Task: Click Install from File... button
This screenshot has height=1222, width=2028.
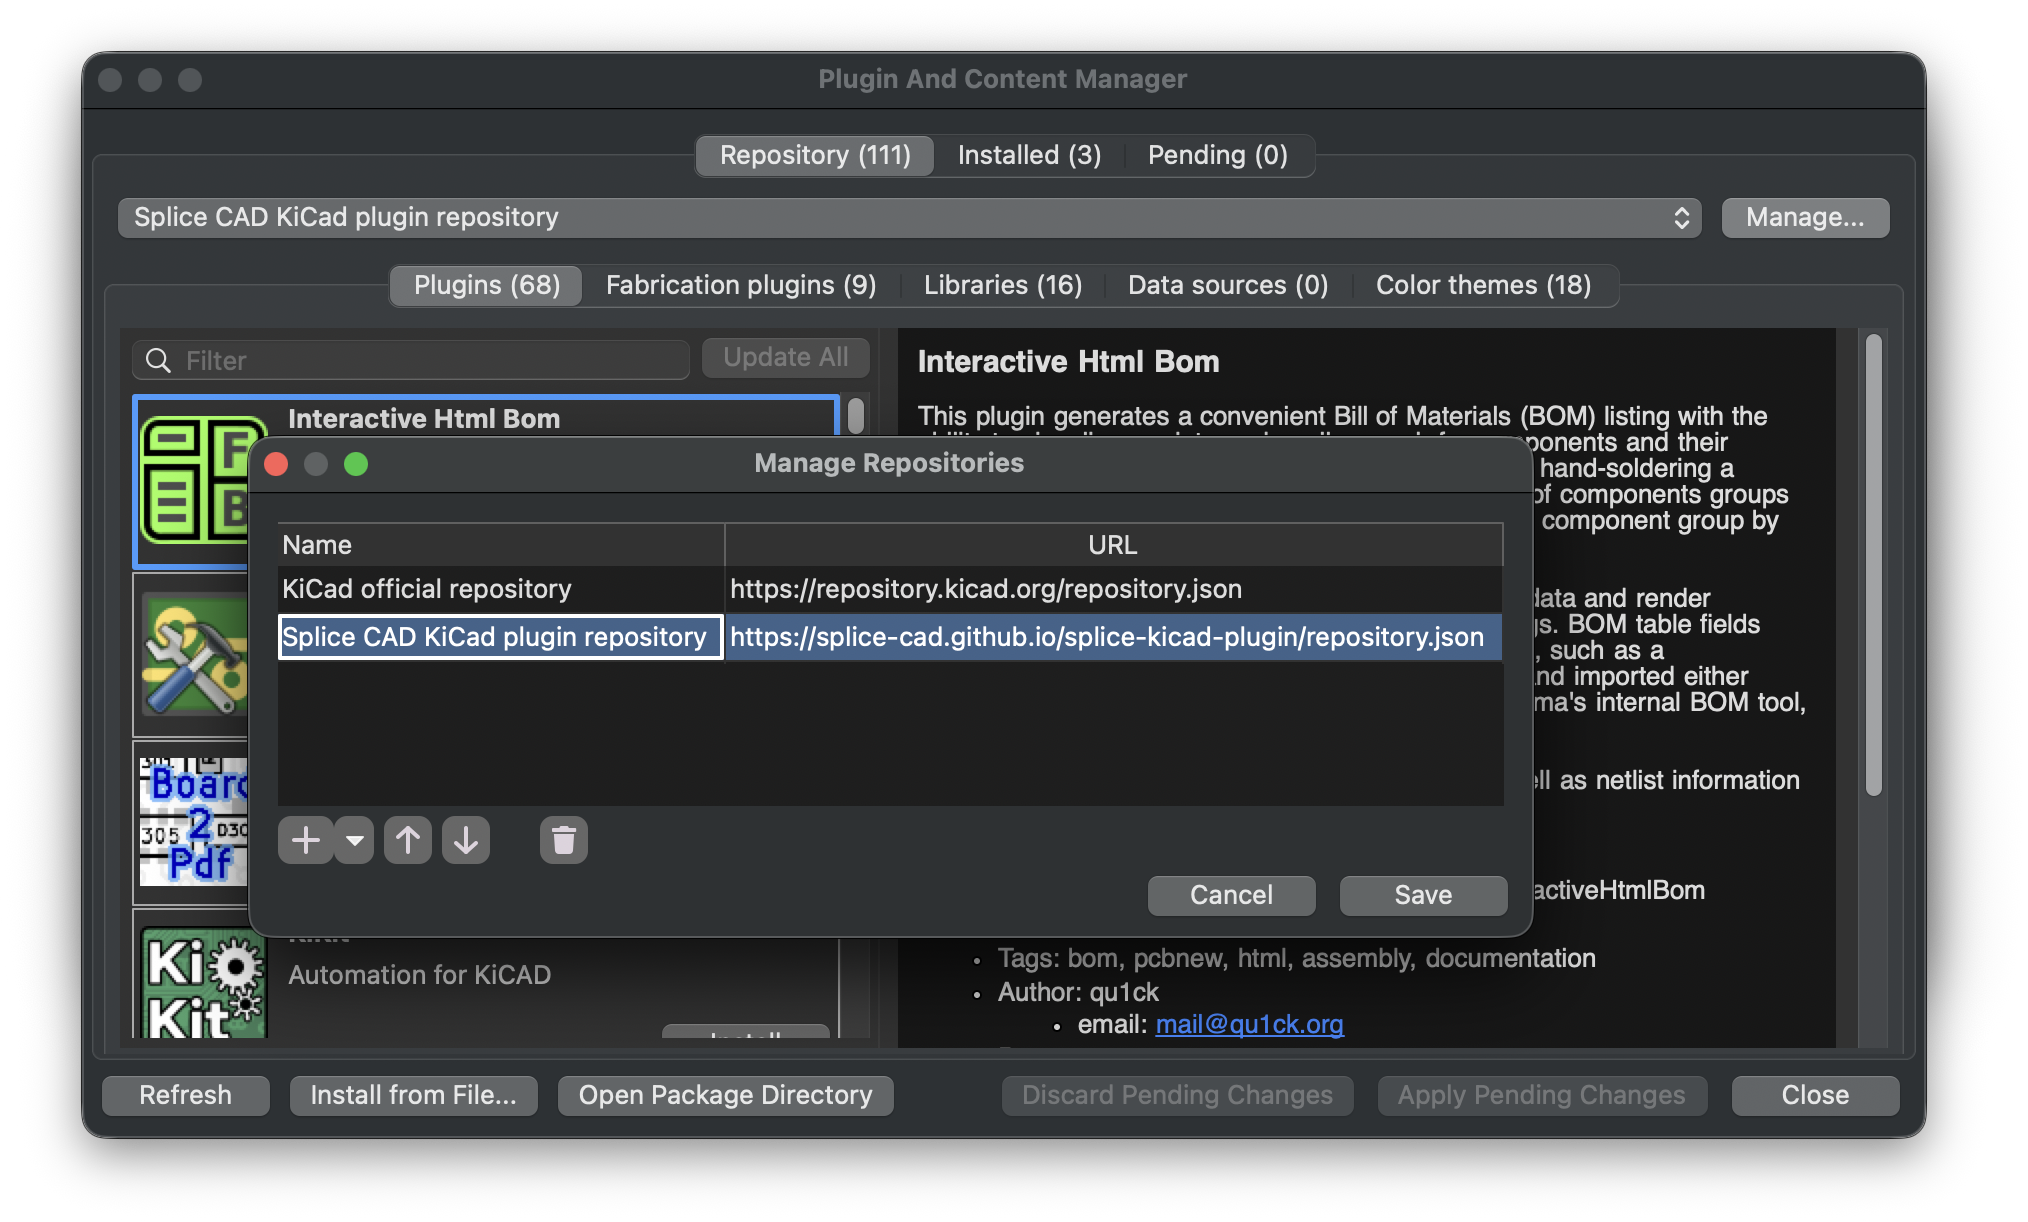Action: [413, 1096]
